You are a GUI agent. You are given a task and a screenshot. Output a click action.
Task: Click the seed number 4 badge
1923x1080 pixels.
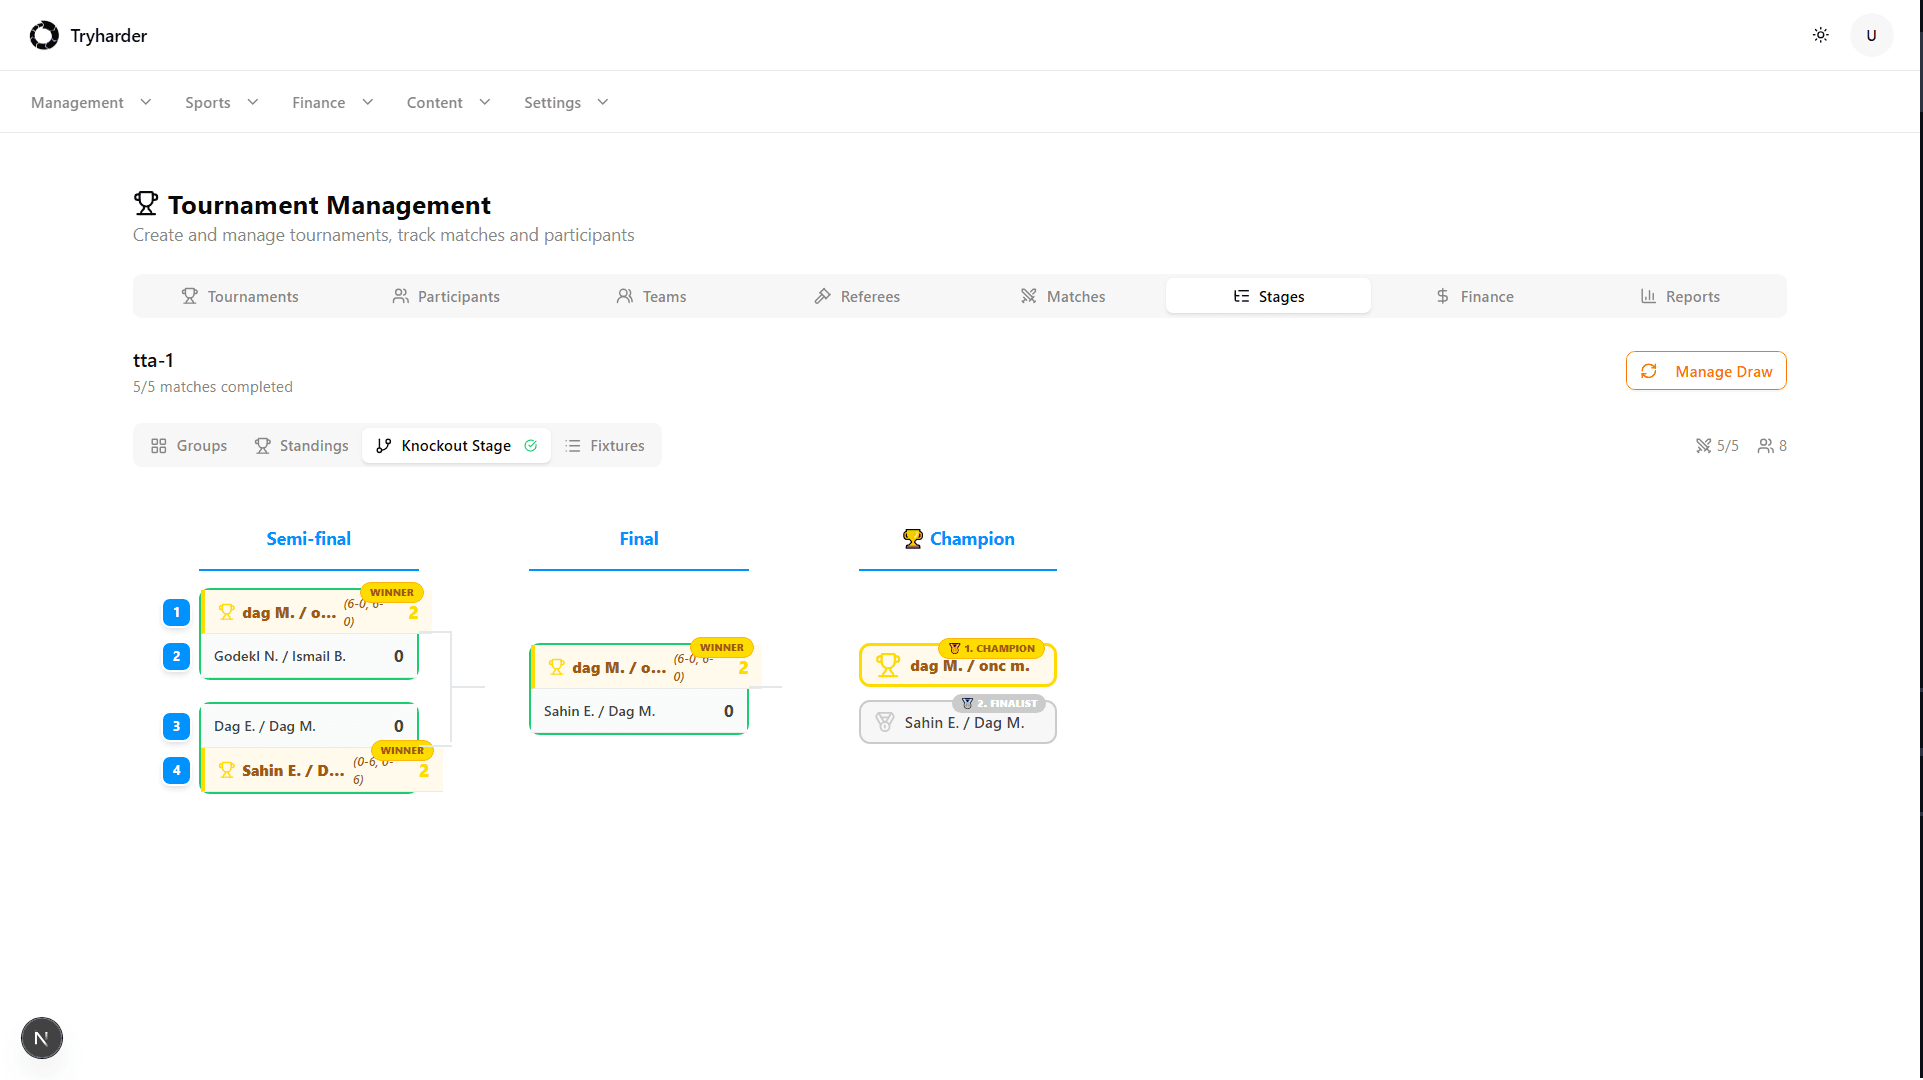176,770
